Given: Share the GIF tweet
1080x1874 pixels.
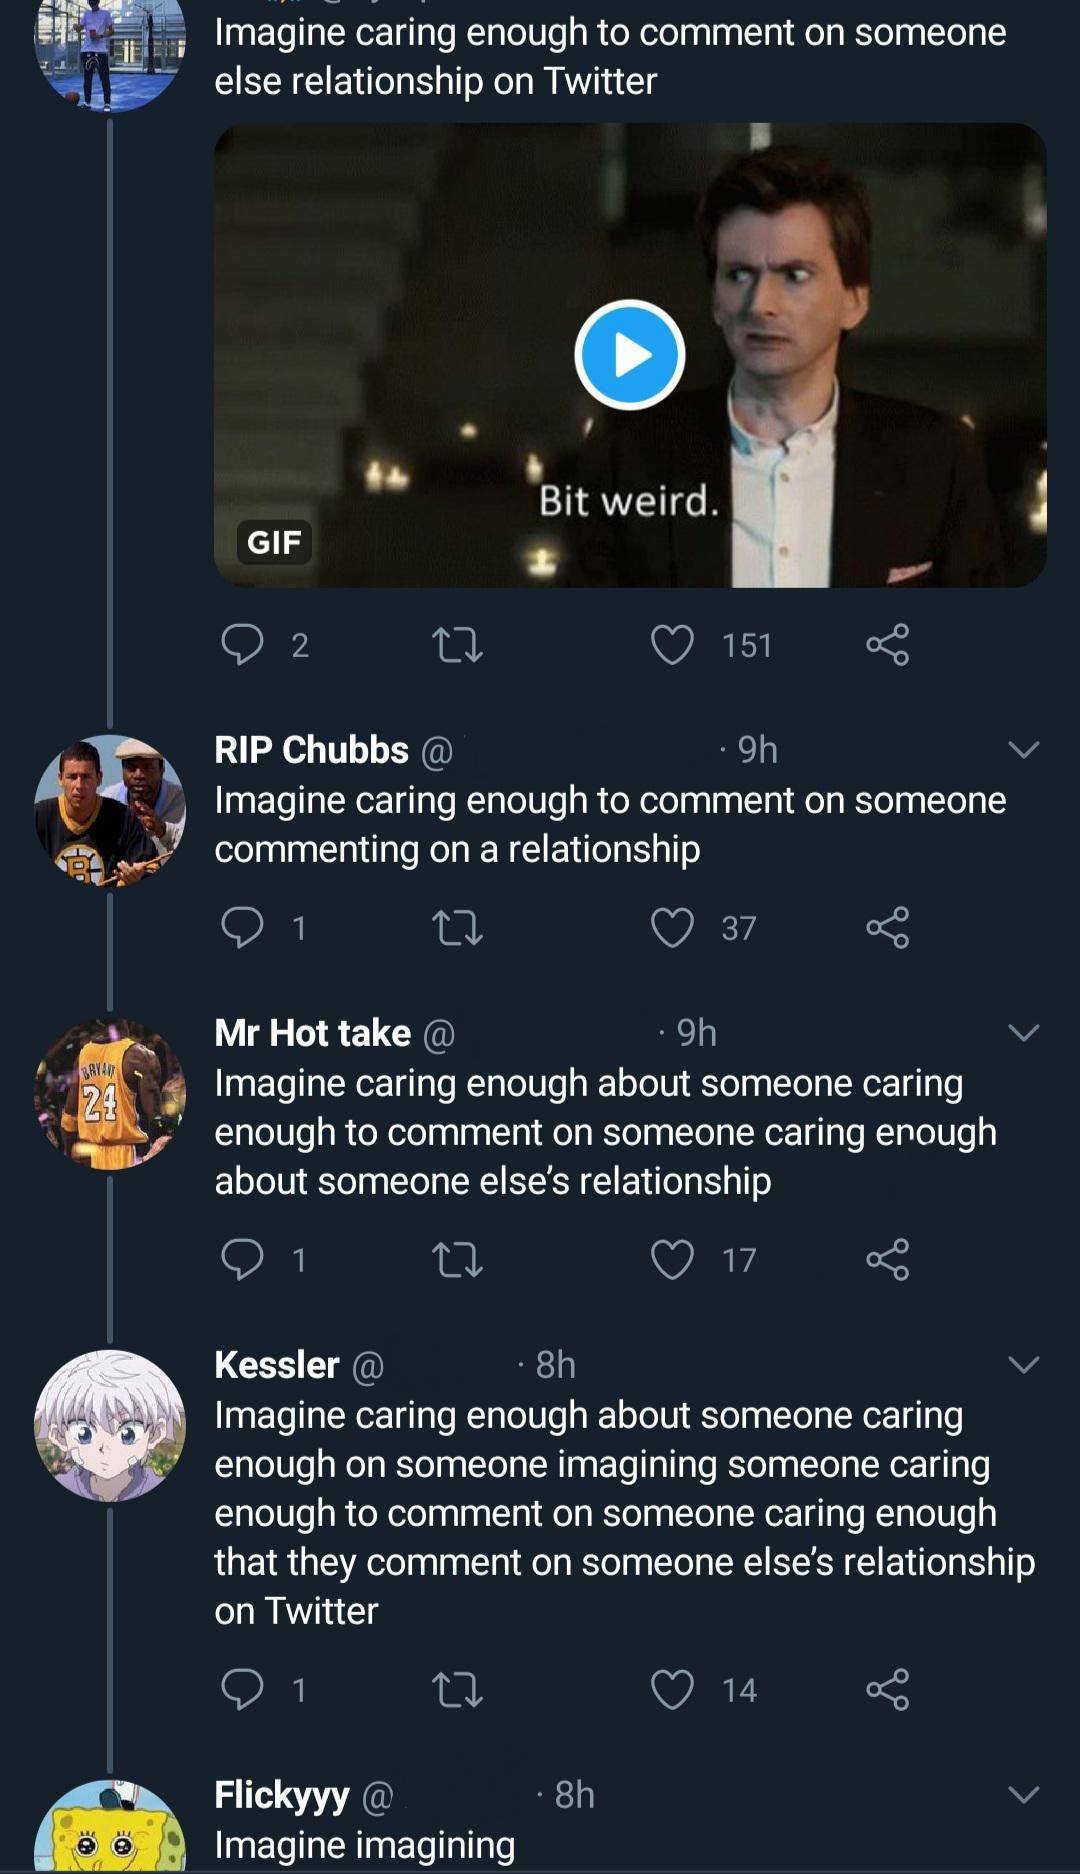Looking at the screenshot, I should pyautogui.click(x=887, y=645).
